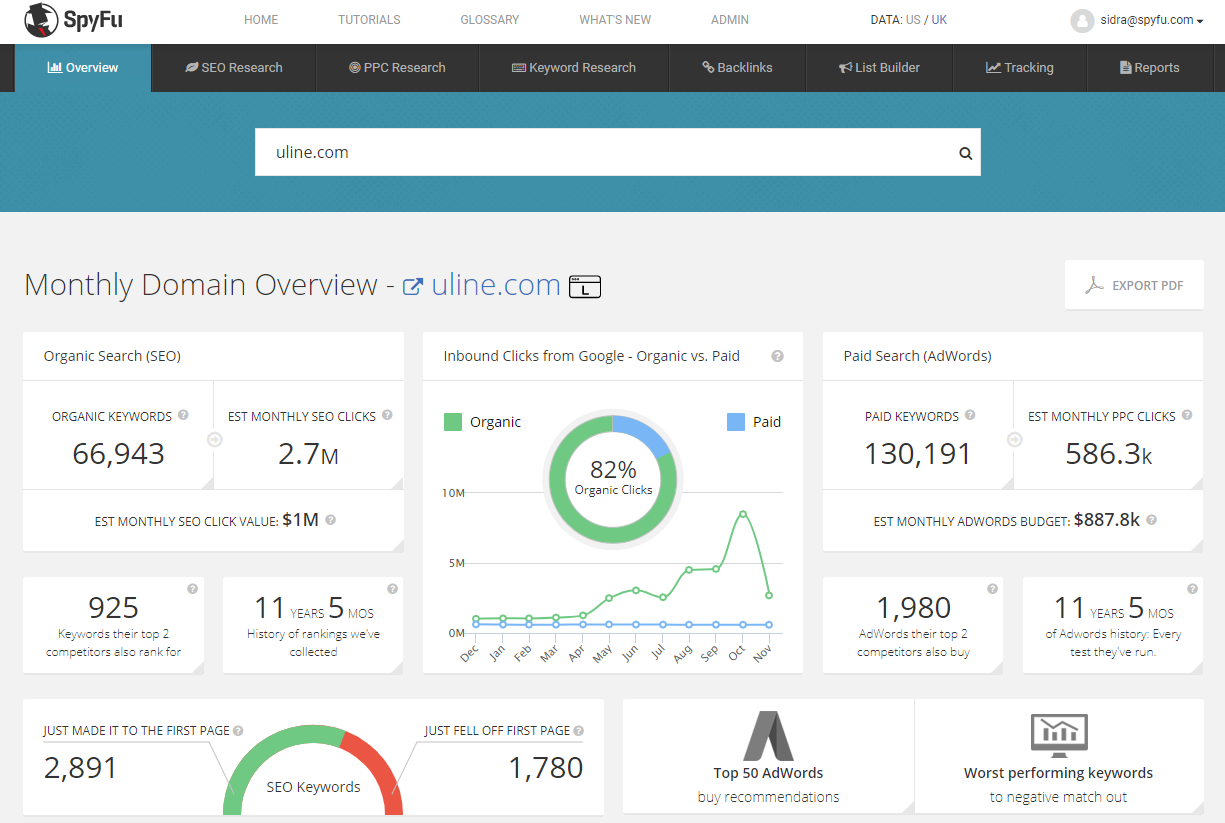1225x823 pixels.
Task: Open the Tutorials link in top navigation
Action: [369, 20]
